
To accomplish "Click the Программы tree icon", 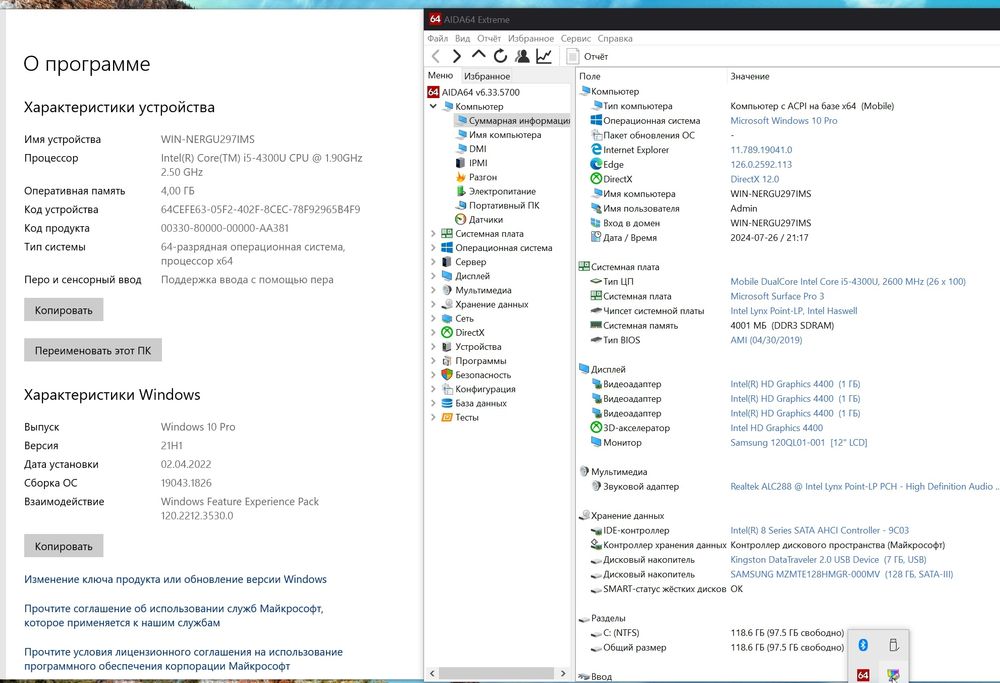I will pyautogui.click(x=447, y=360).
